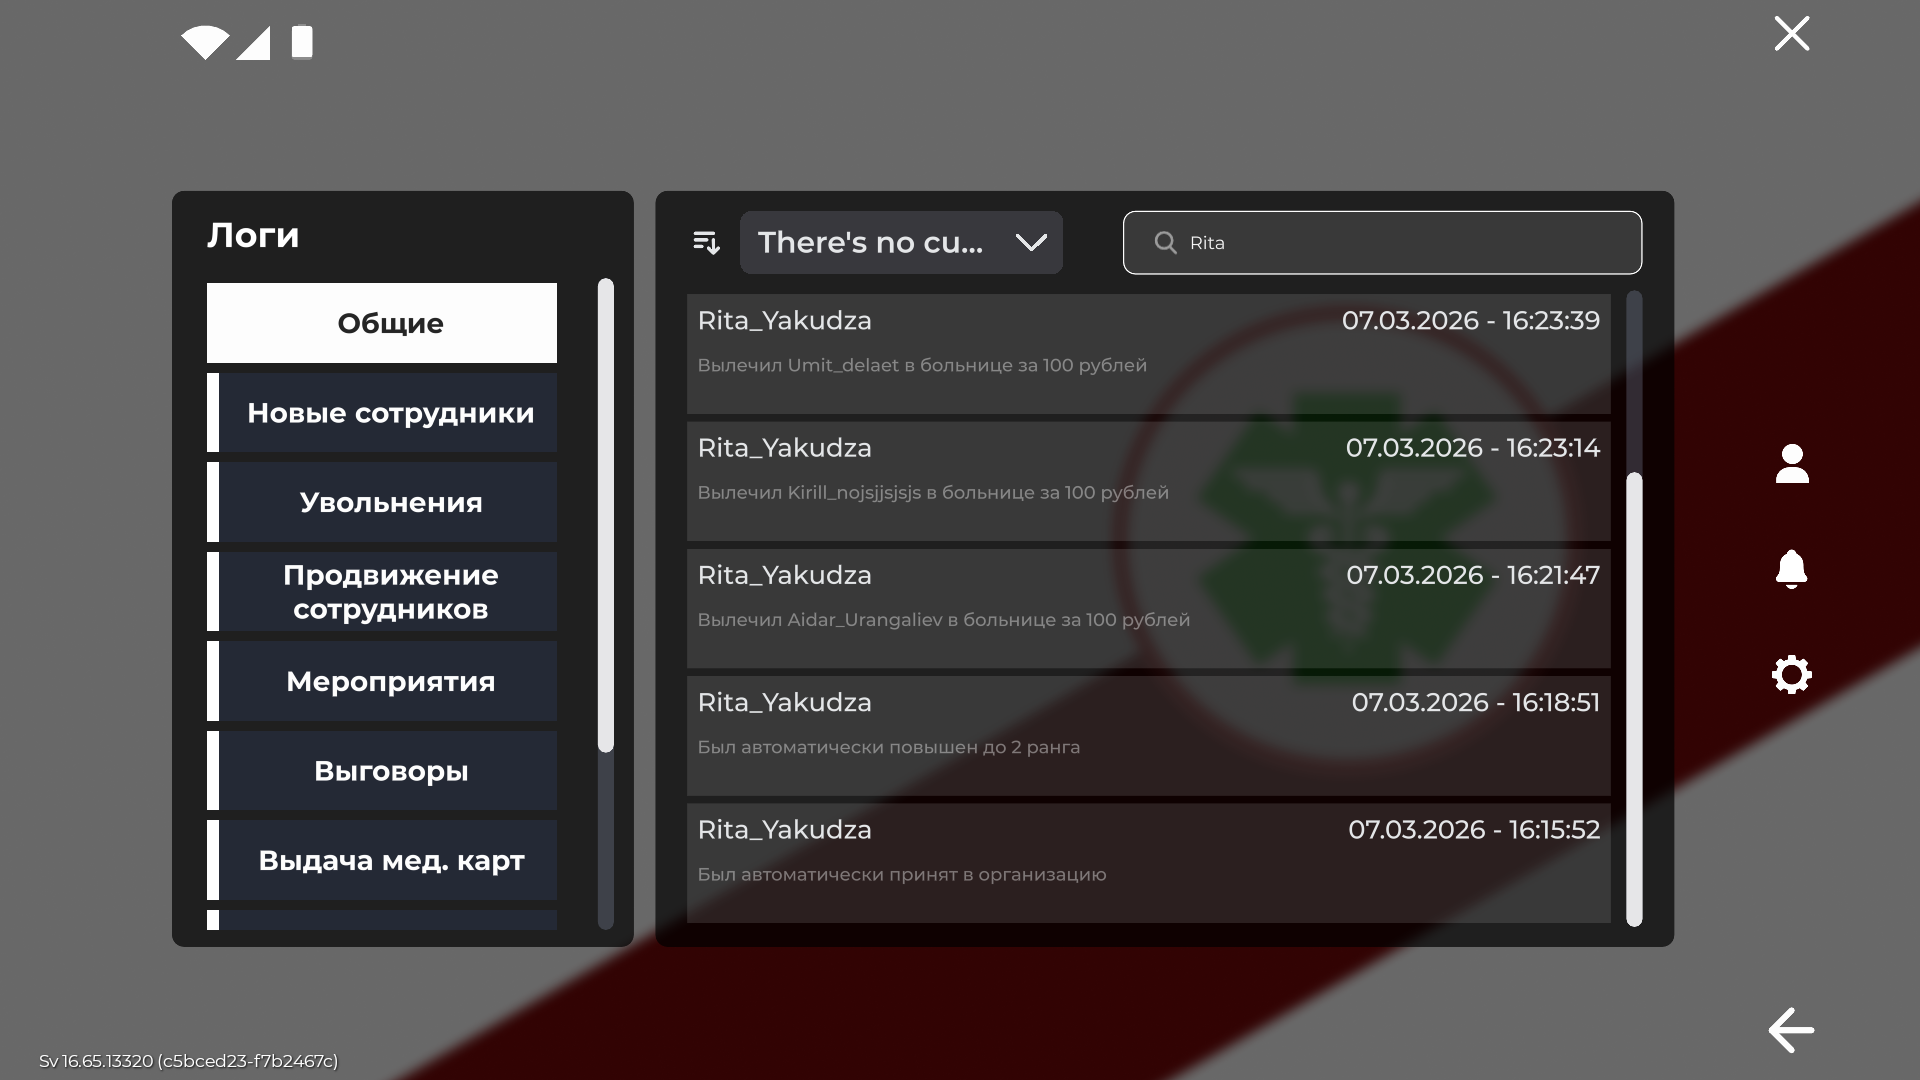This screenshot has width=1920, height=1080.
Task: Tap the battery status icon
Action: pyautogui.click(x=302, y=42)
